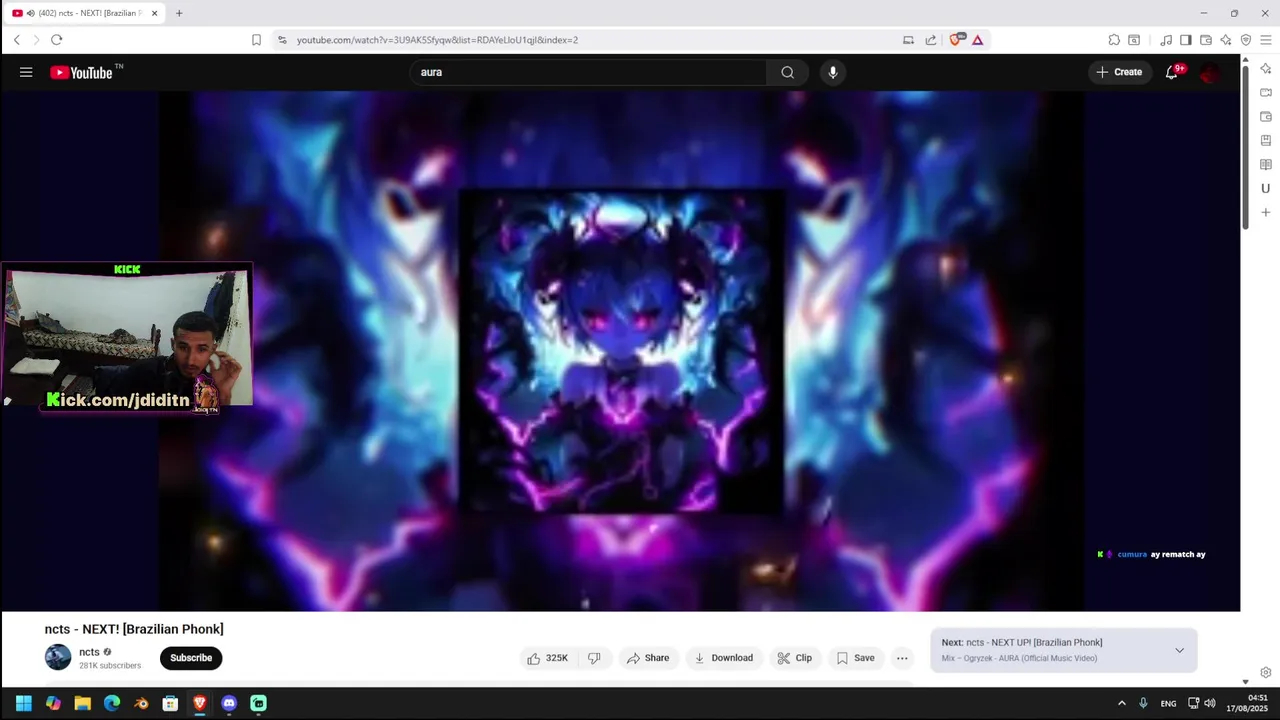
Task: Open reading list book icon in sidebar
Action: coord(1266,164)
